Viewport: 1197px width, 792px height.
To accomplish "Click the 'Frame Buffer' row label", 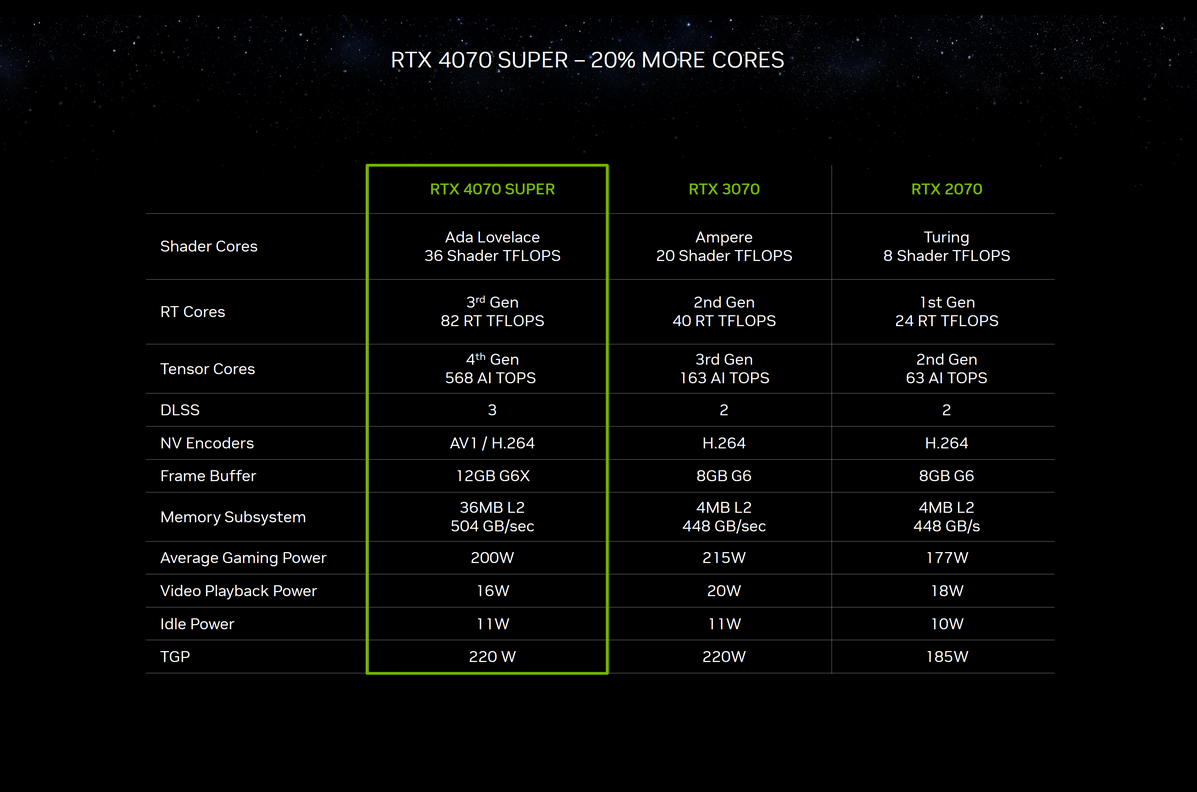I will click(x=208, y=476).
